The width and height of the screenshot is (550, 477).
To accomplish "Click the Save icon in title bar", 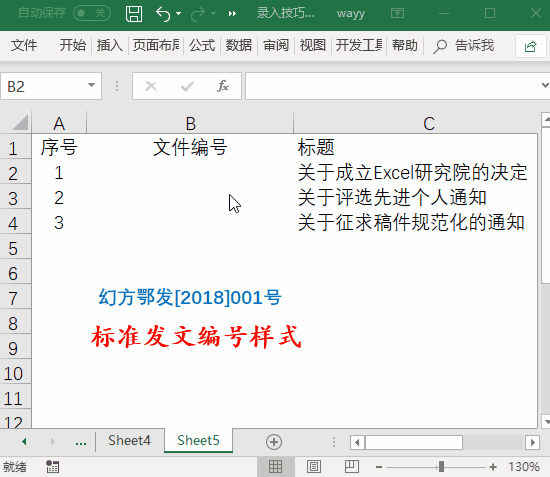I will [134, 14].
